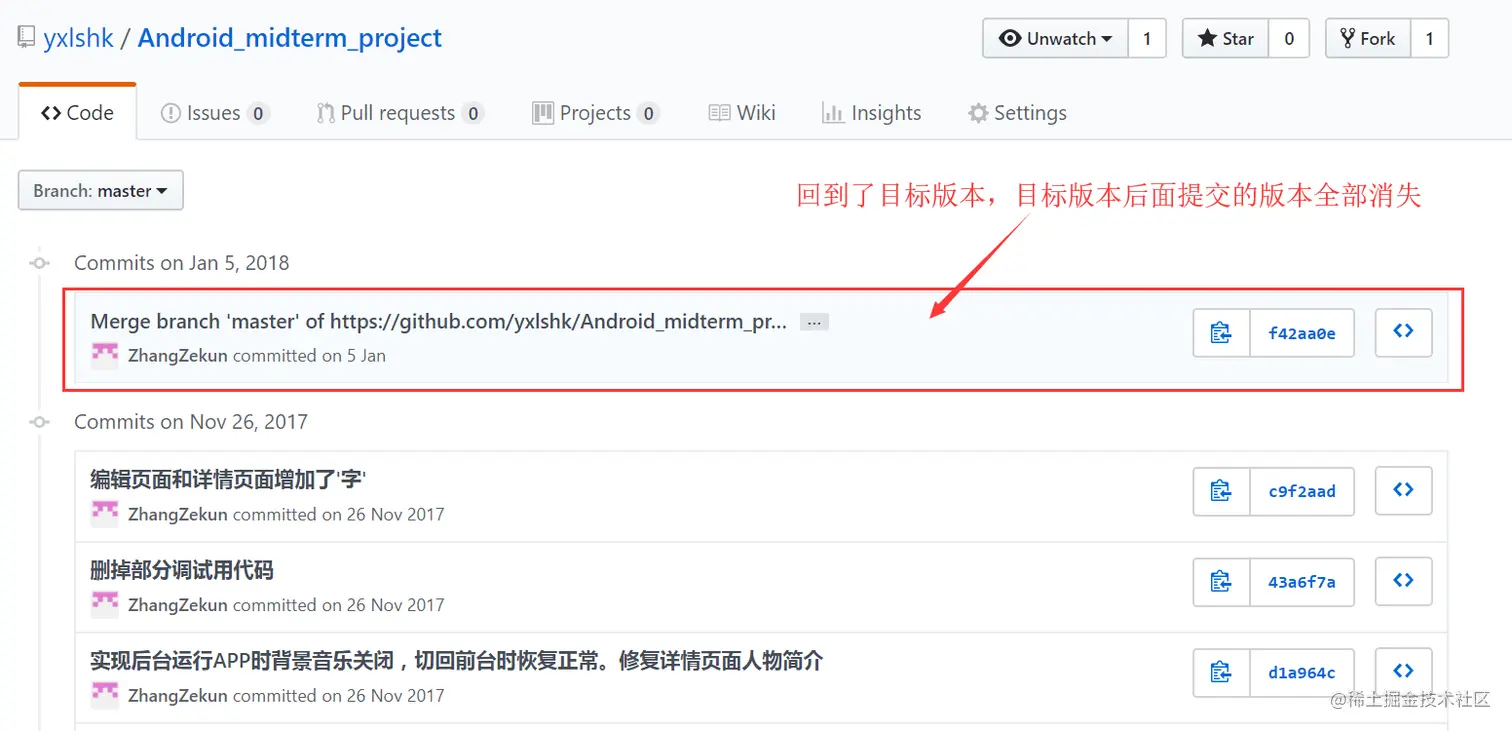Click ZhangZekun avatar on the Merge branch commit
Viewport: 1512px width, 731px height.
105,355
